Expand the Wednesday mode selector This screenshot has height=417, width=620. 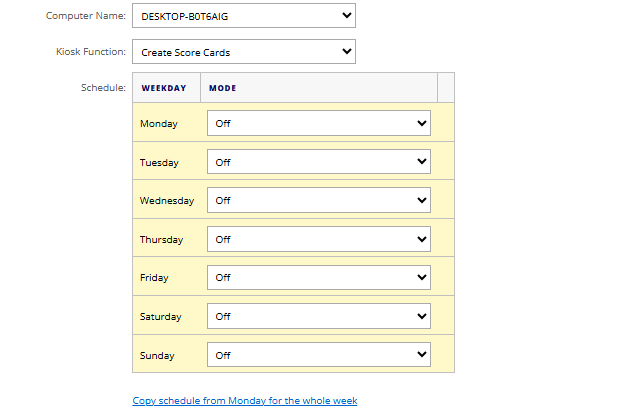(x=318, y=200)
